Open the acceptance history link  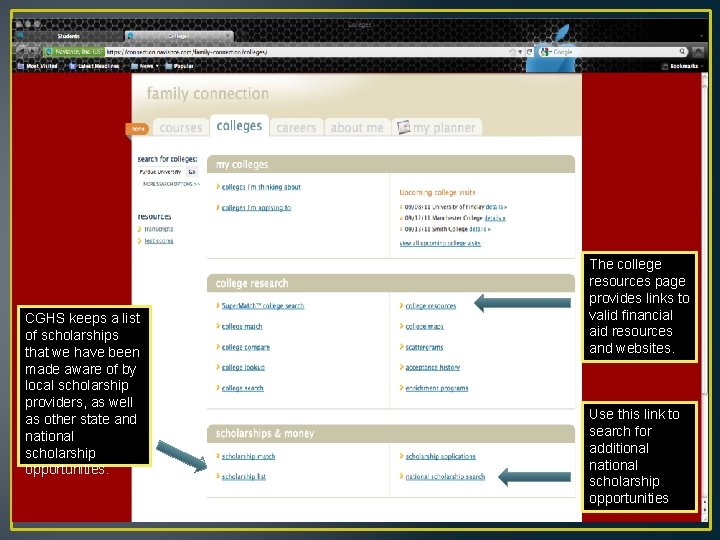tap(433, 367)
